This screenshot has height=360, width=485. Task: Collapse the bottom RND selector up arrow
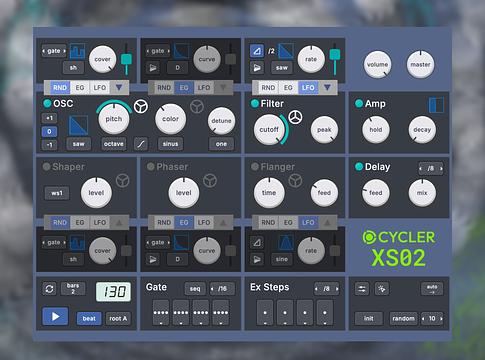pyautogui.click(x=119, y=222)
